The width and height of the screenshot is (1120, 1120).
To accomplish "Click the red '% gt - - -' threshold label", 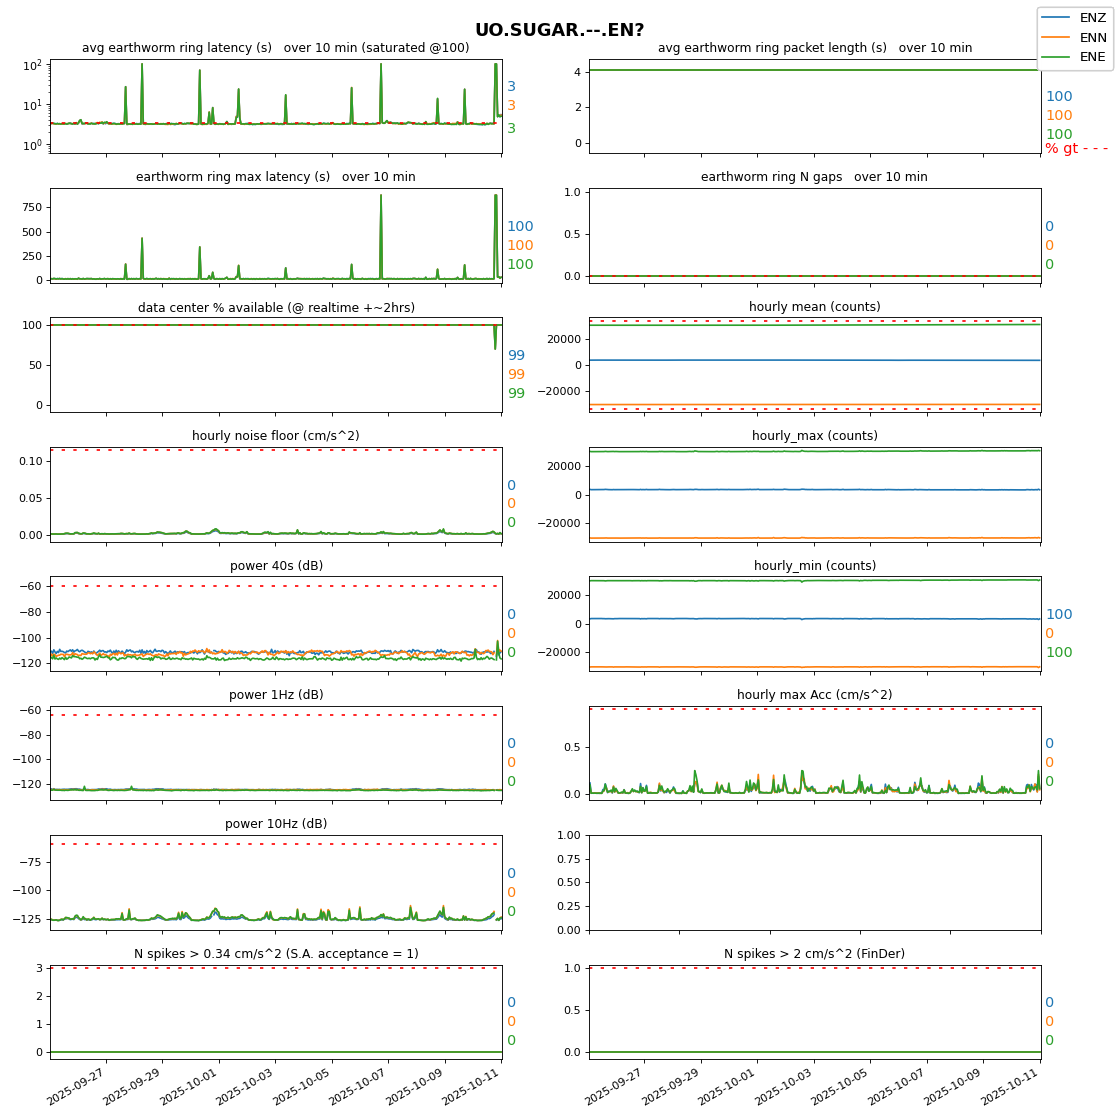I will click(x=1076, y=149).
